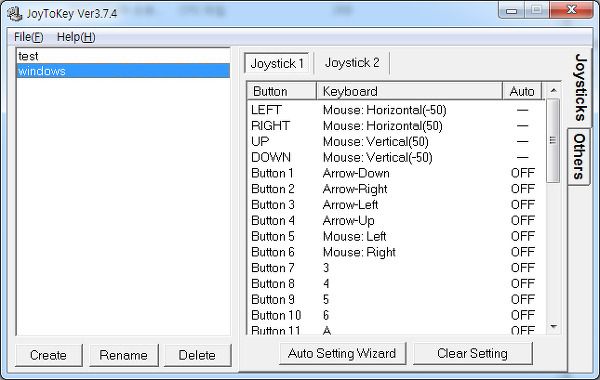Click the Delete profile button
Viewport: 600px width, 380px height.
coord(197,355)
